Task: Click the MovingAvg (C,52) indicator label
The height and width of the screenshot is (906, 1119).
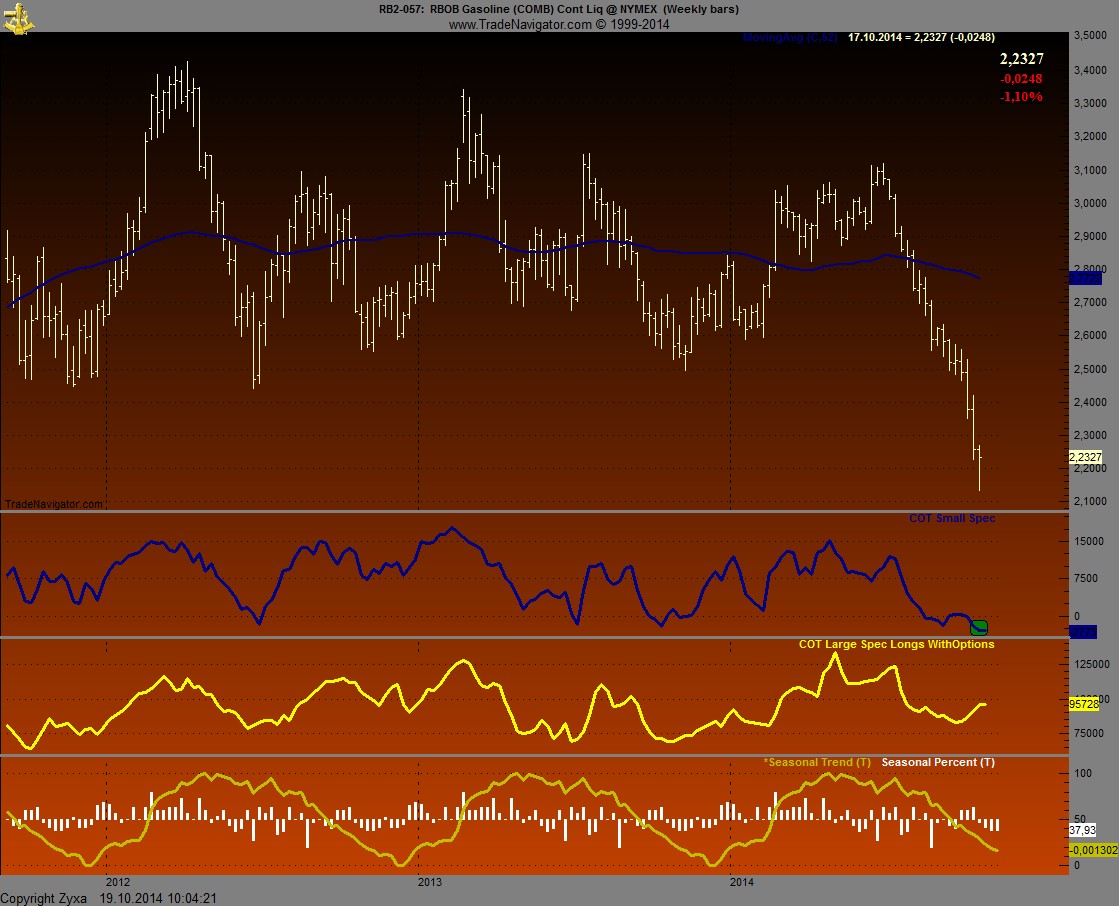Action: [x=789, y=37]
